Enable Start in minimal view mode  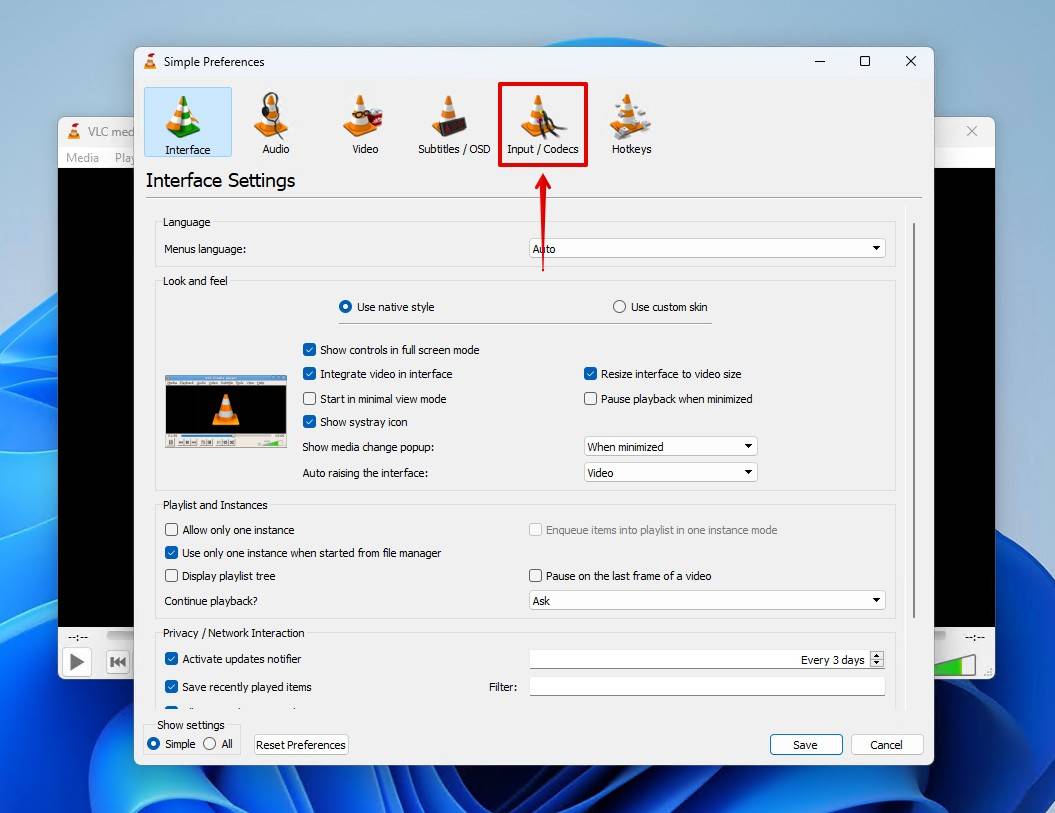(x=310, y=398)
